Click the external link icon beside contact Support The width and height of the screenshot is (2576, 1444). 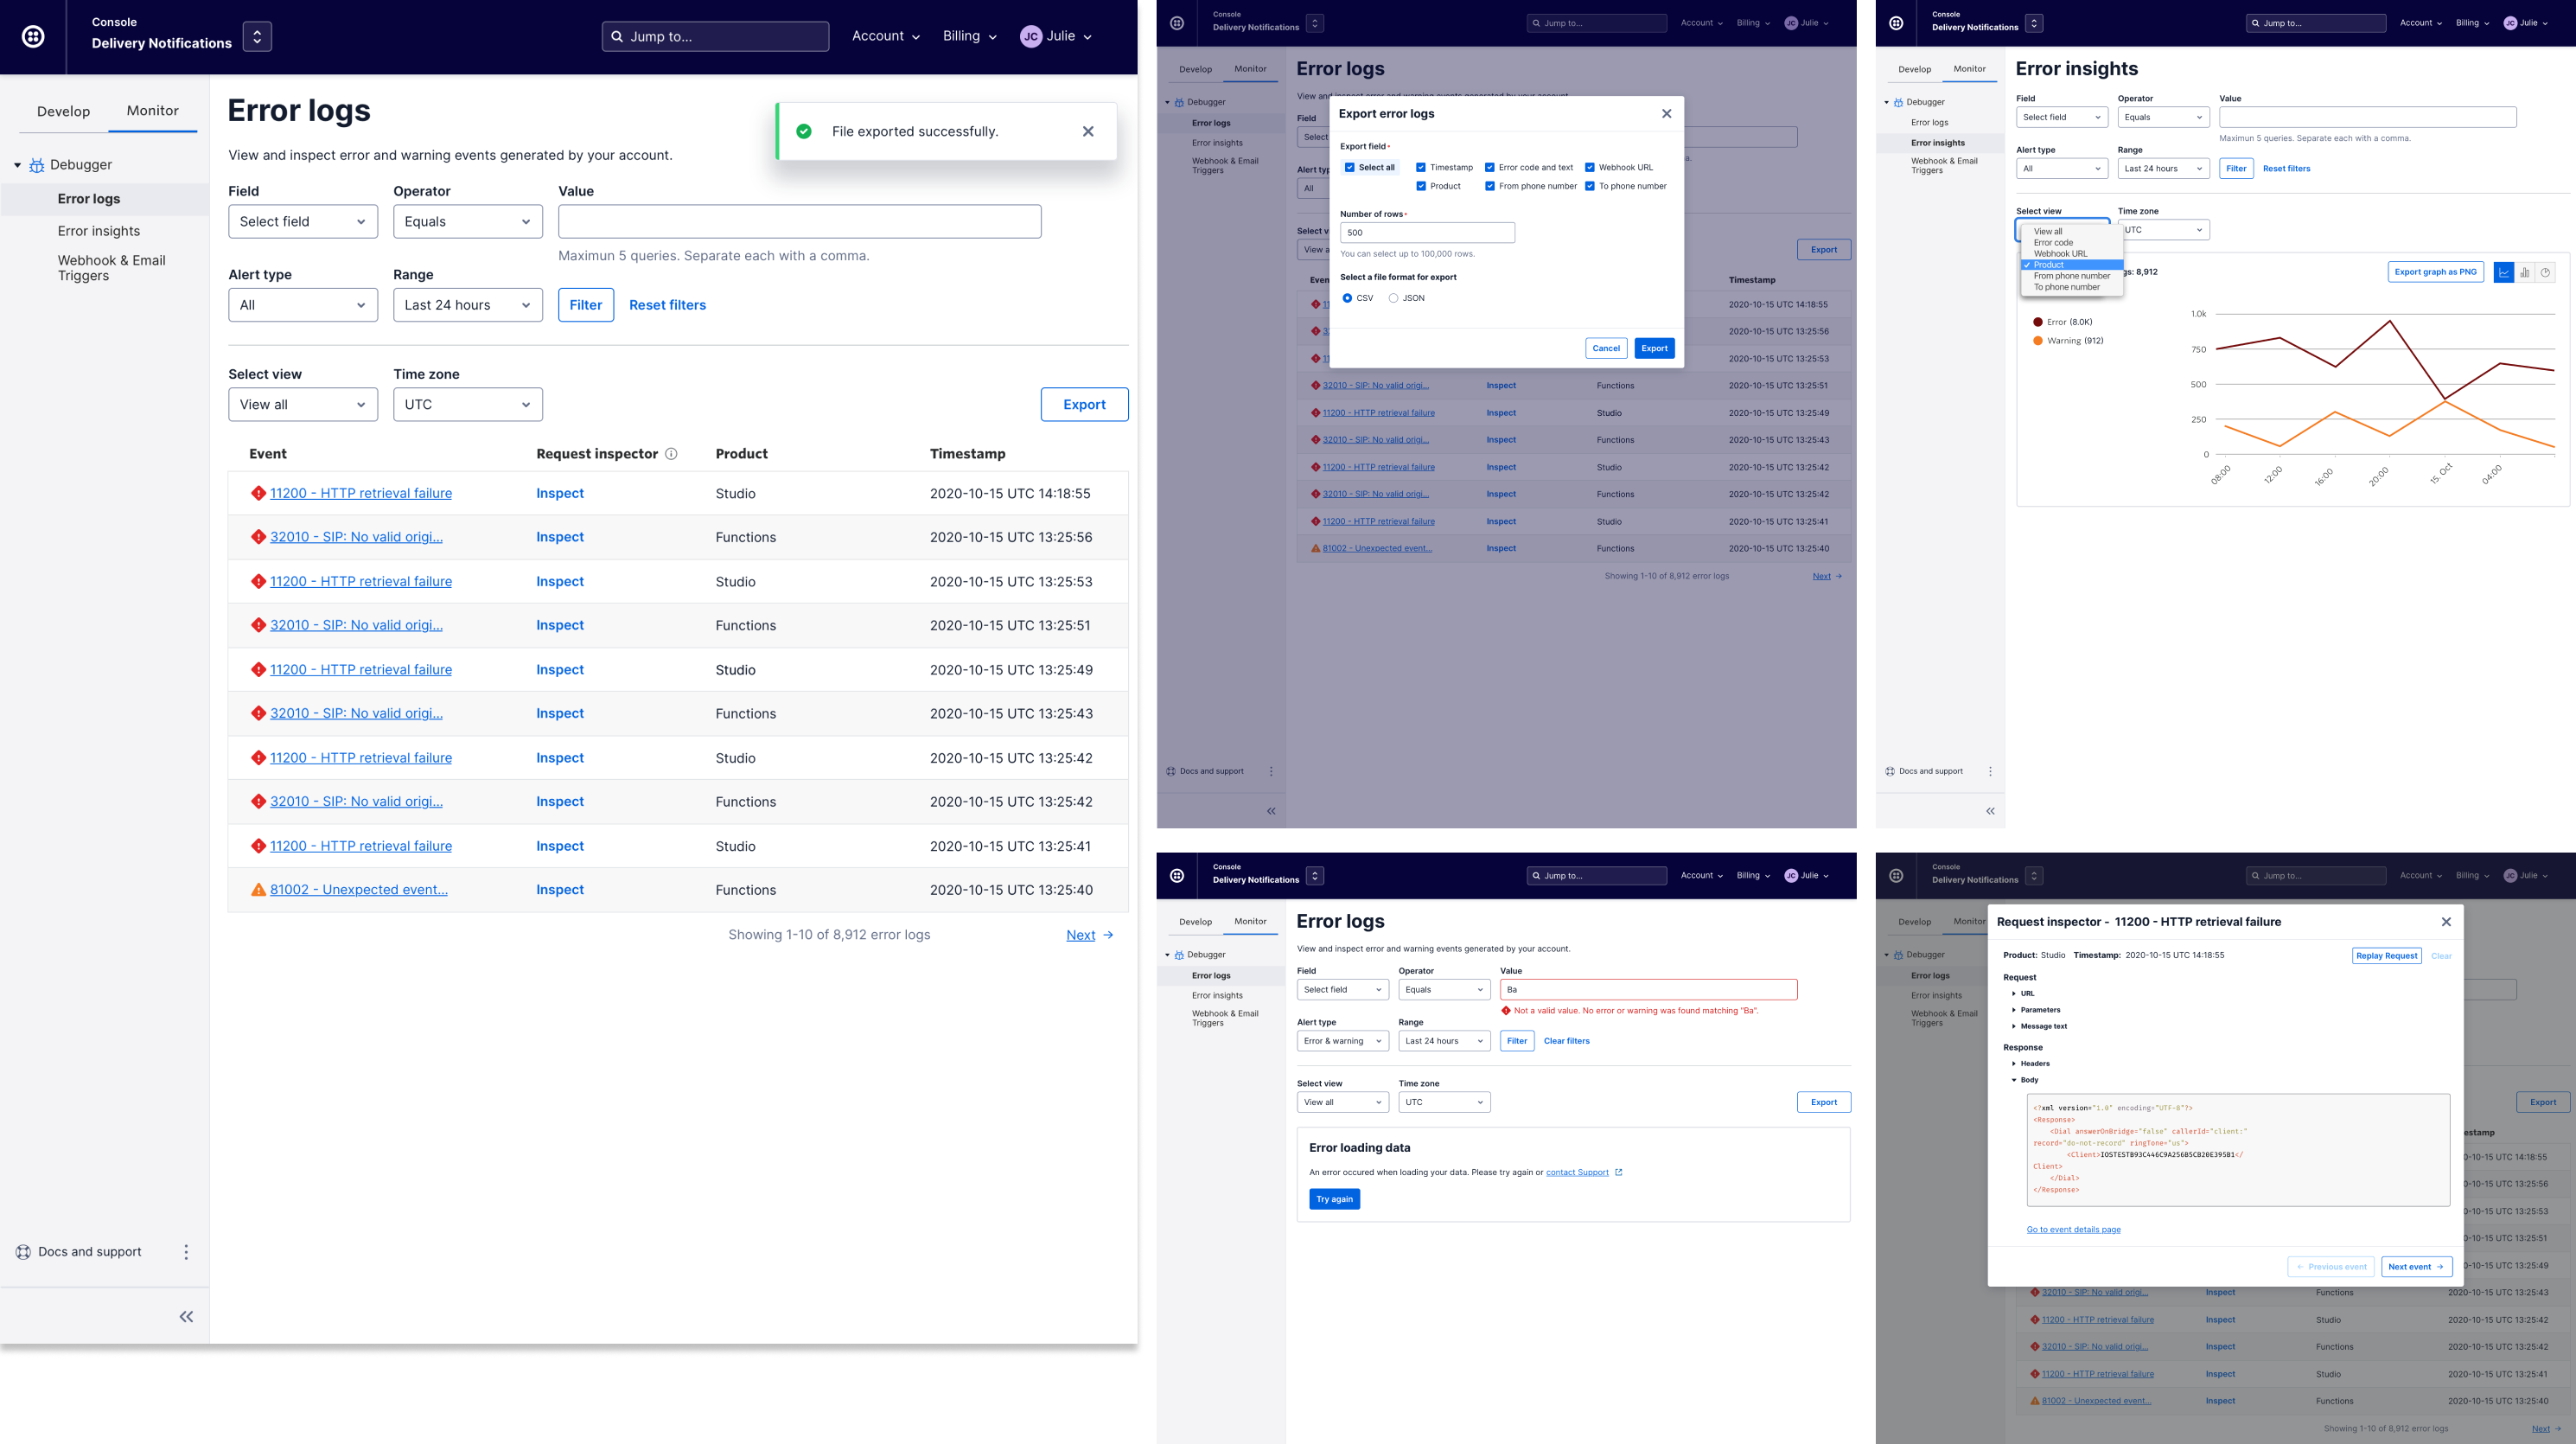click(x=1619, y=1172)
